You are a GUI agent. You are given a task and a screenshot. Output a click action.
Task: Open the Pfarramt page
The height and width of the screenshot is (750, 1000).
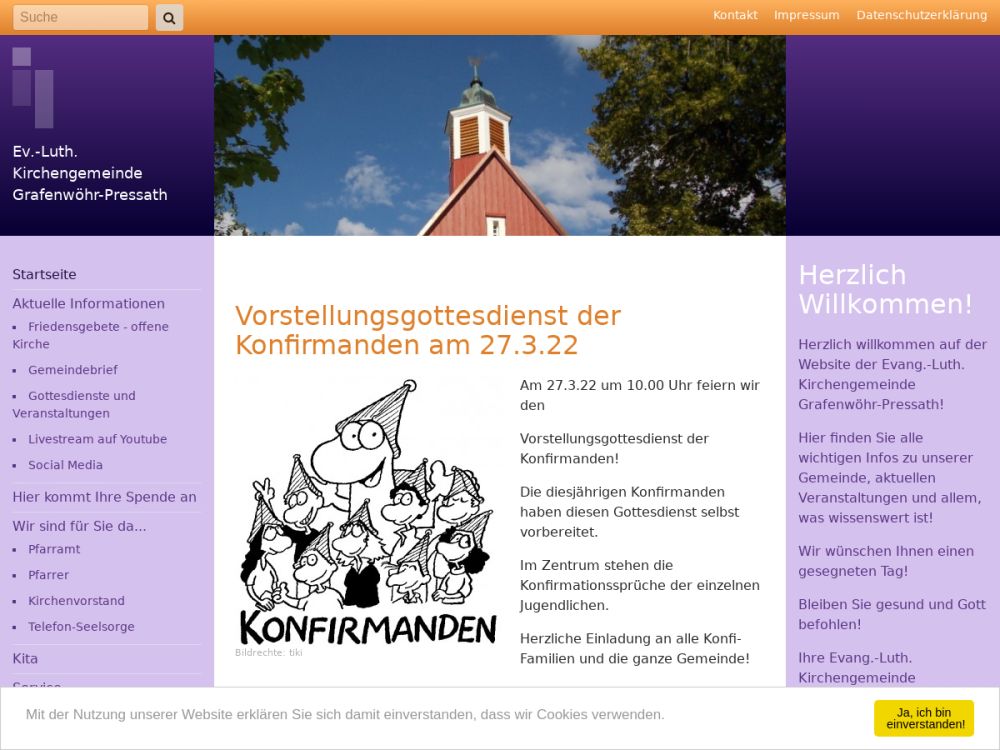click(54, 549)
